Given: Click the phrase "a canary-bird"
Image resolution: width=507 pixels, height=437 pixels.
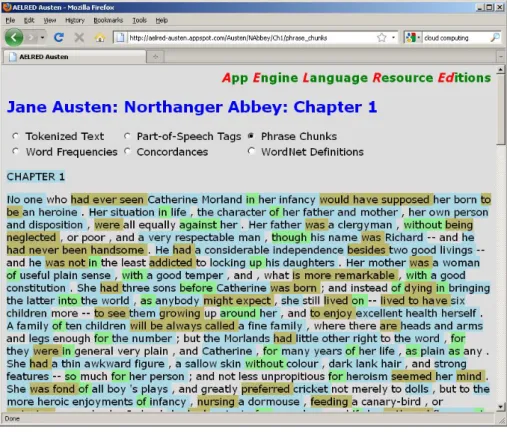Looking at the screenshot, I should pyautogui.click(x=386, y=401).
